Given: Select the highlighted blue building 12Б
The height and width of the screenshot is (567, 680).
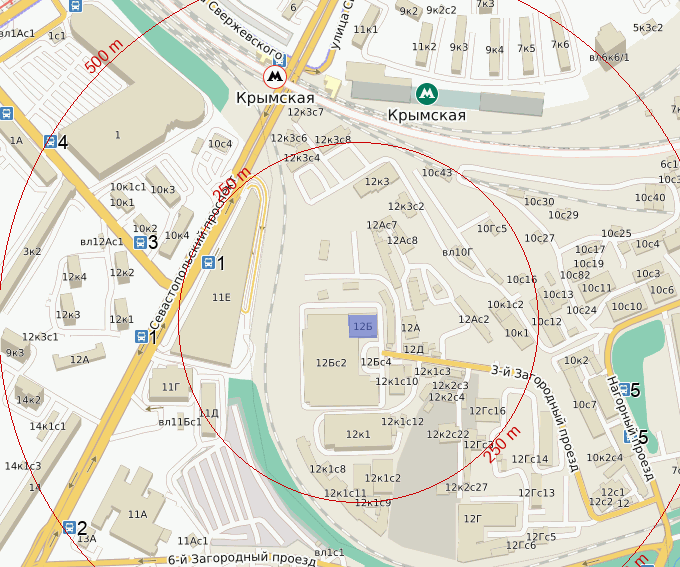Looking at the screenshot, I should (363, 326).
